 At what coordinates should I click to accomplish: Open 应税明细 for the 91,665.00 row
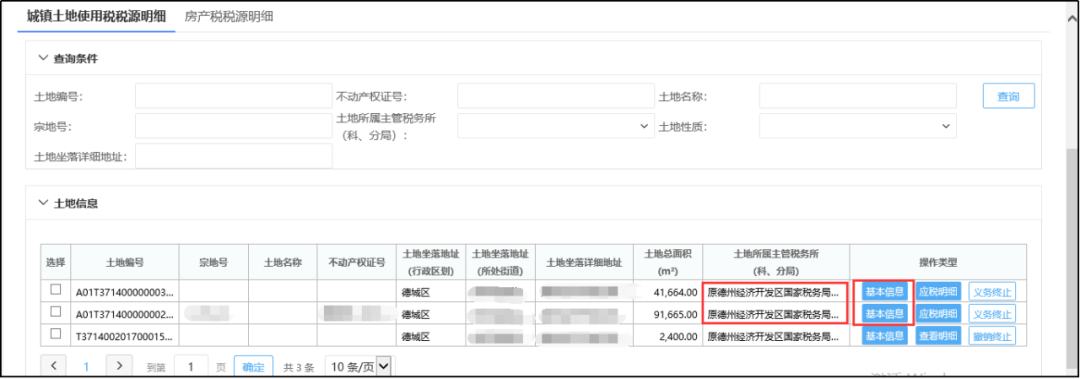[938, 314]
